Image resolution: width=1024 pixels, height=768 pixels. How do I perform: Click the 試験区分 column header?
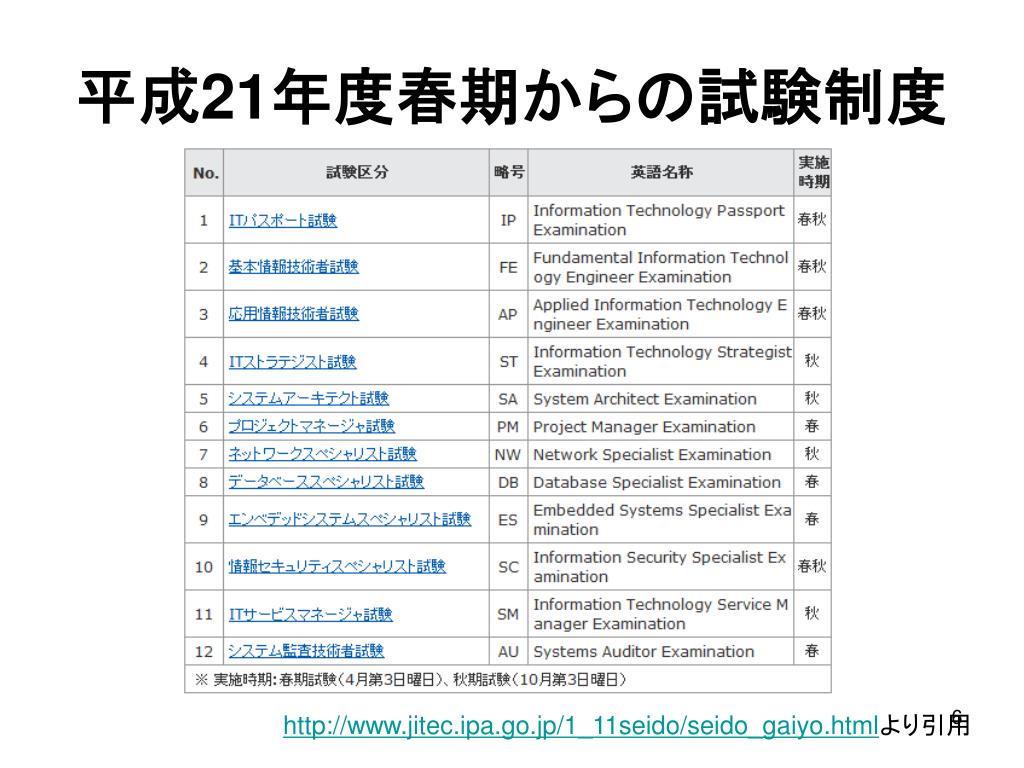(x=357, y=173)
